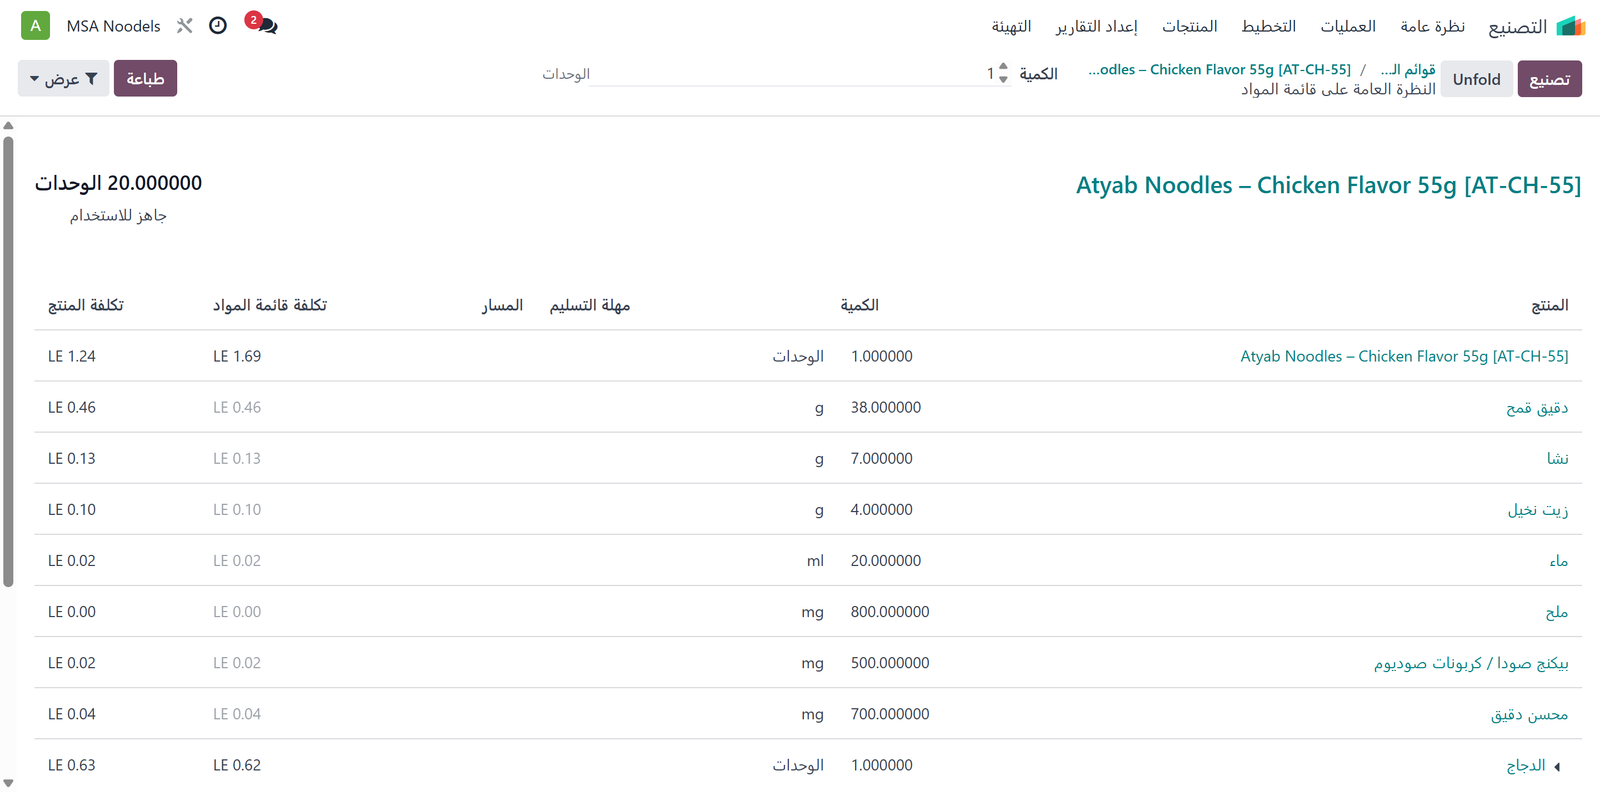Click the scrollbar up arrow
This screenshot has width=1600, height=792.
[8, 126]
